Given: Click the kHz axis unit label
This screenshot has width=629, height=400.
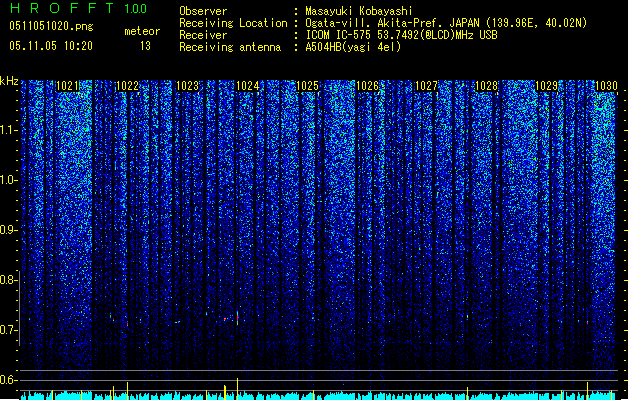Looking at the screenshot, I should [9, 81].
